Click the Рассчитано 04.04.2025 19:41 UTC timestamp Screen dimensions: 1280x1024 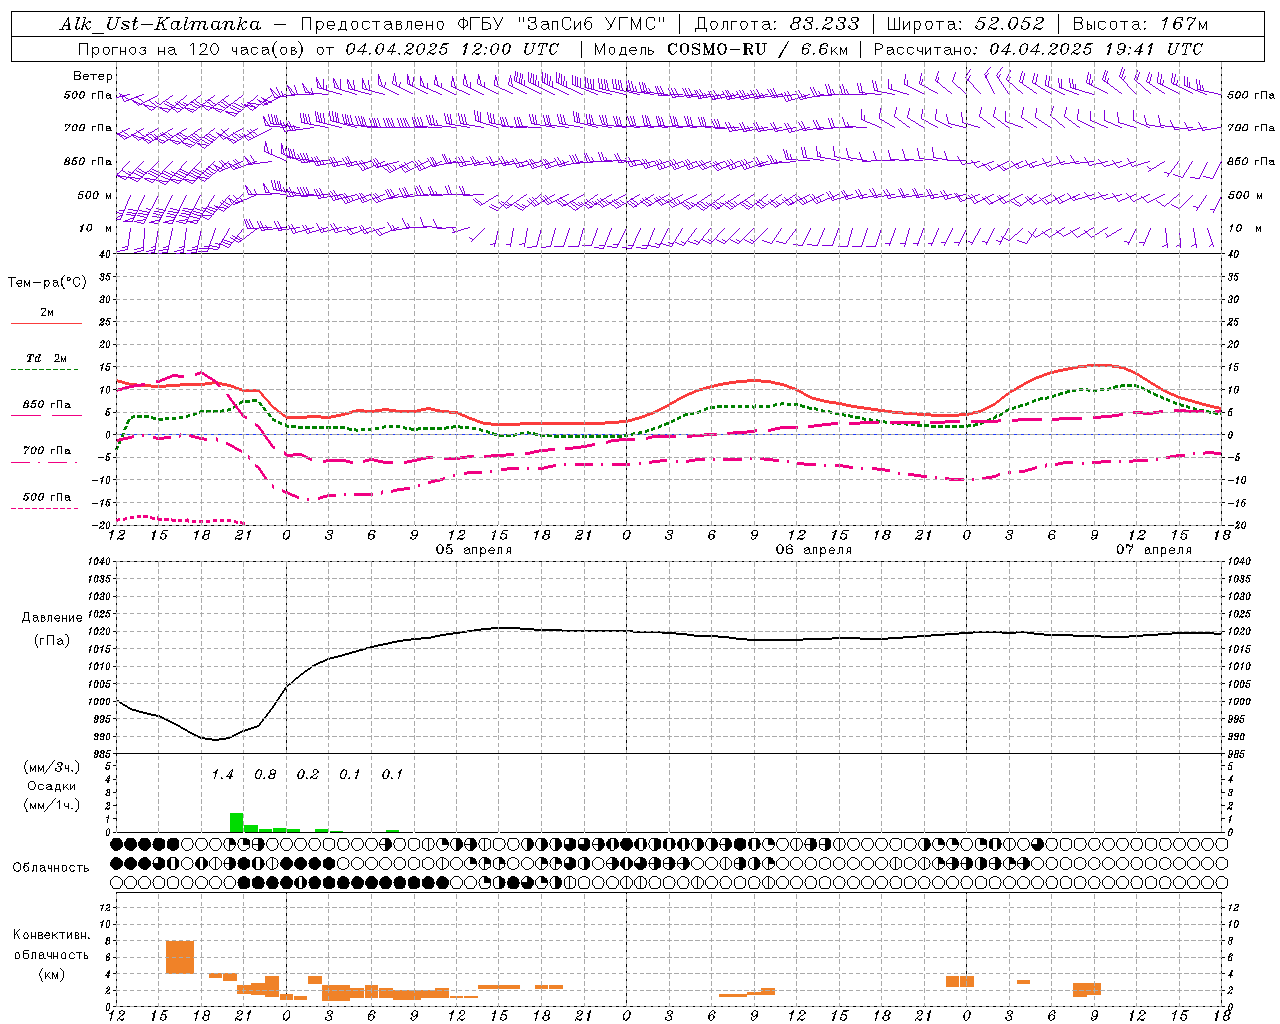pos(1038,48)
